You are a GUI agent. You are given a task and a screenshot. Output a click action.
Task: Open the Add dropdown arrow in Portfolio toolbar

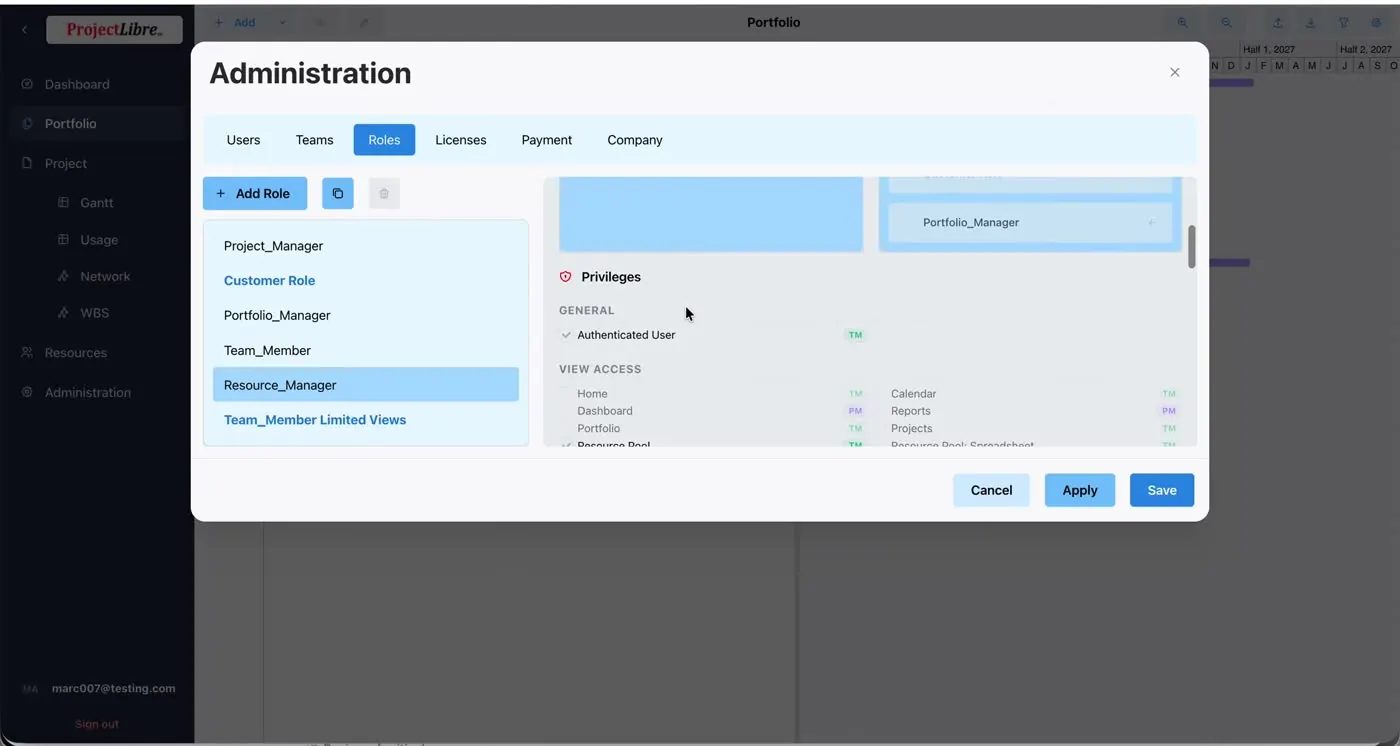[282, 22]
